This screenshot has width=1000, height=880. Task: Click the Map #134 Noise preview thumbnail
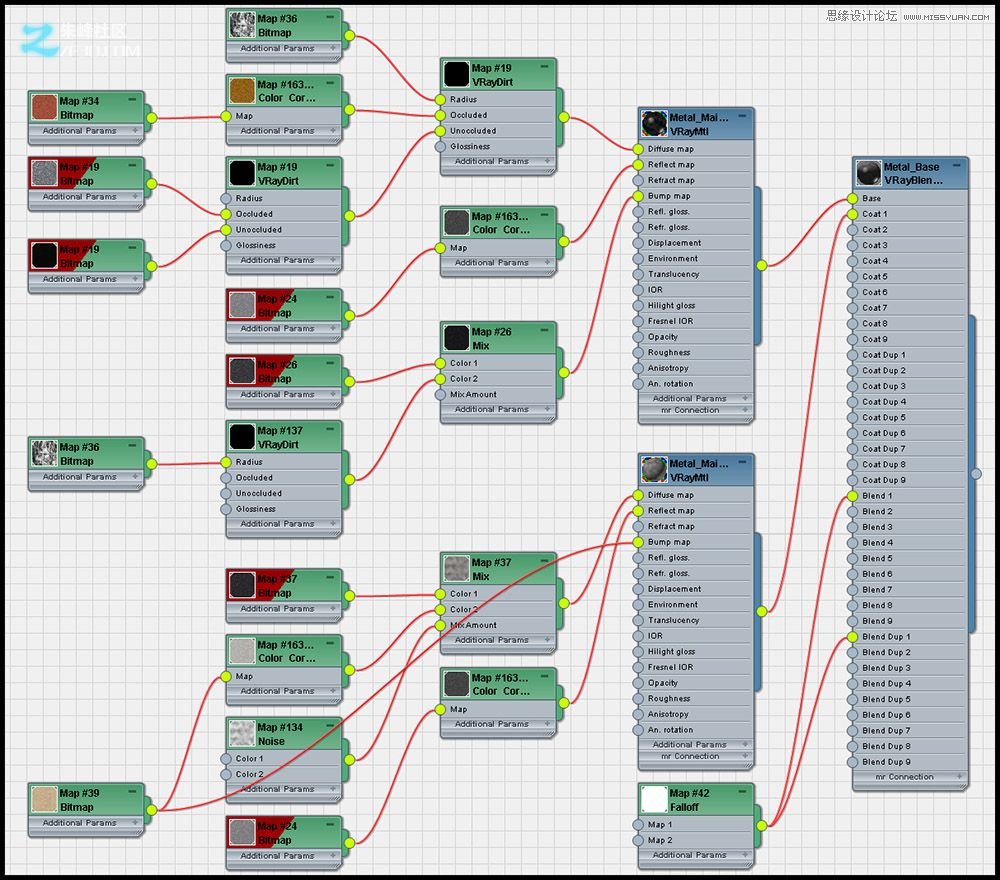coord(242,734)
